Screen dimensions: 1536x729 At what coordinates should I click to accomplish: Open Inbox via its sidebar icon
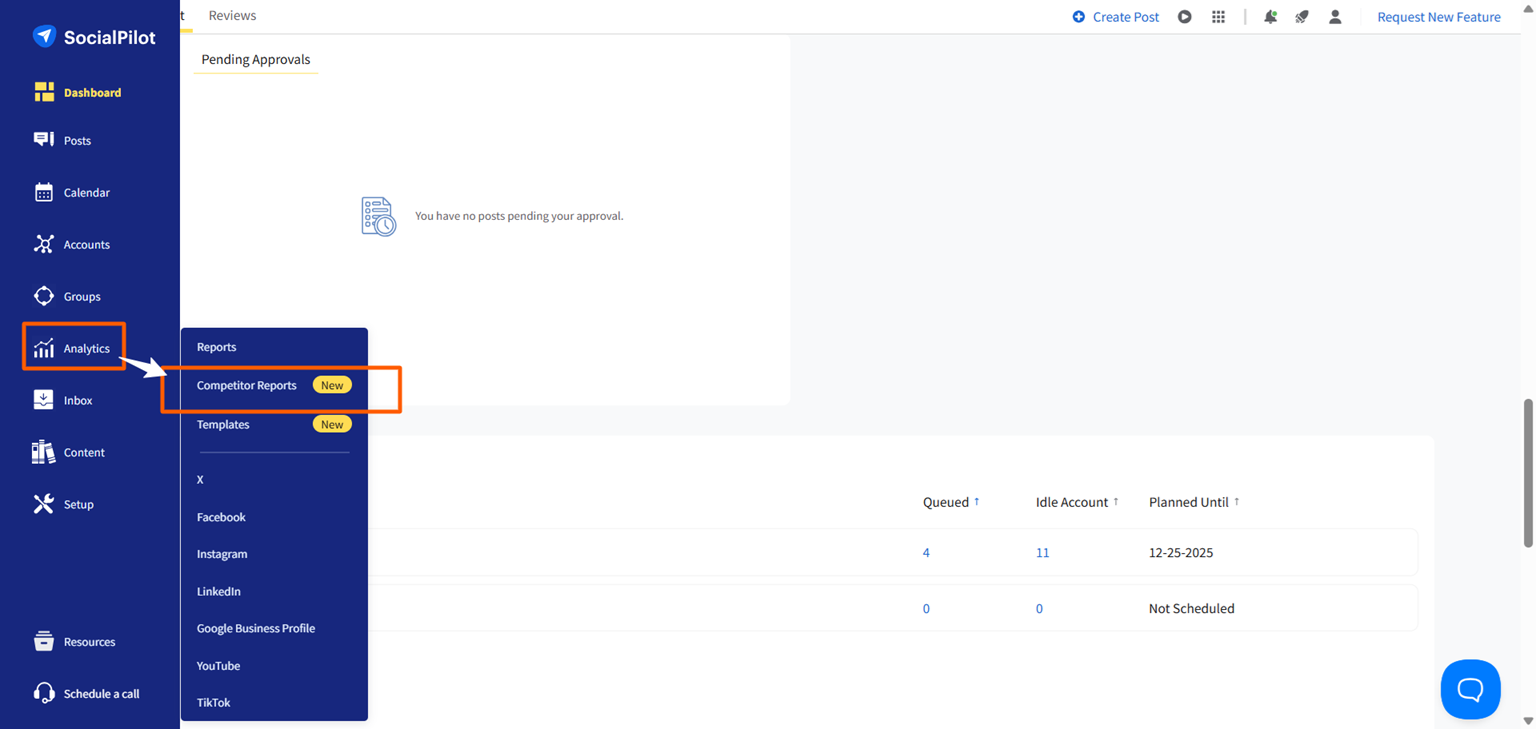[x=44, y=400]
